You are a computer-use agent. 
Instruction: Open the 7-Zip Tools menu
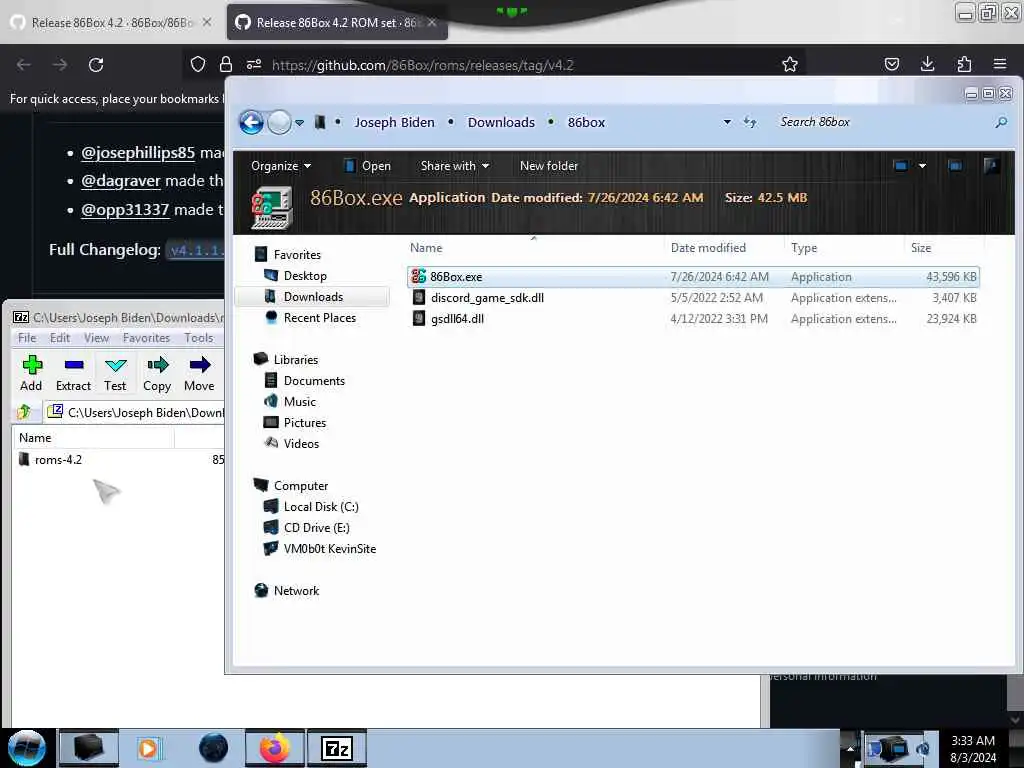198,338
